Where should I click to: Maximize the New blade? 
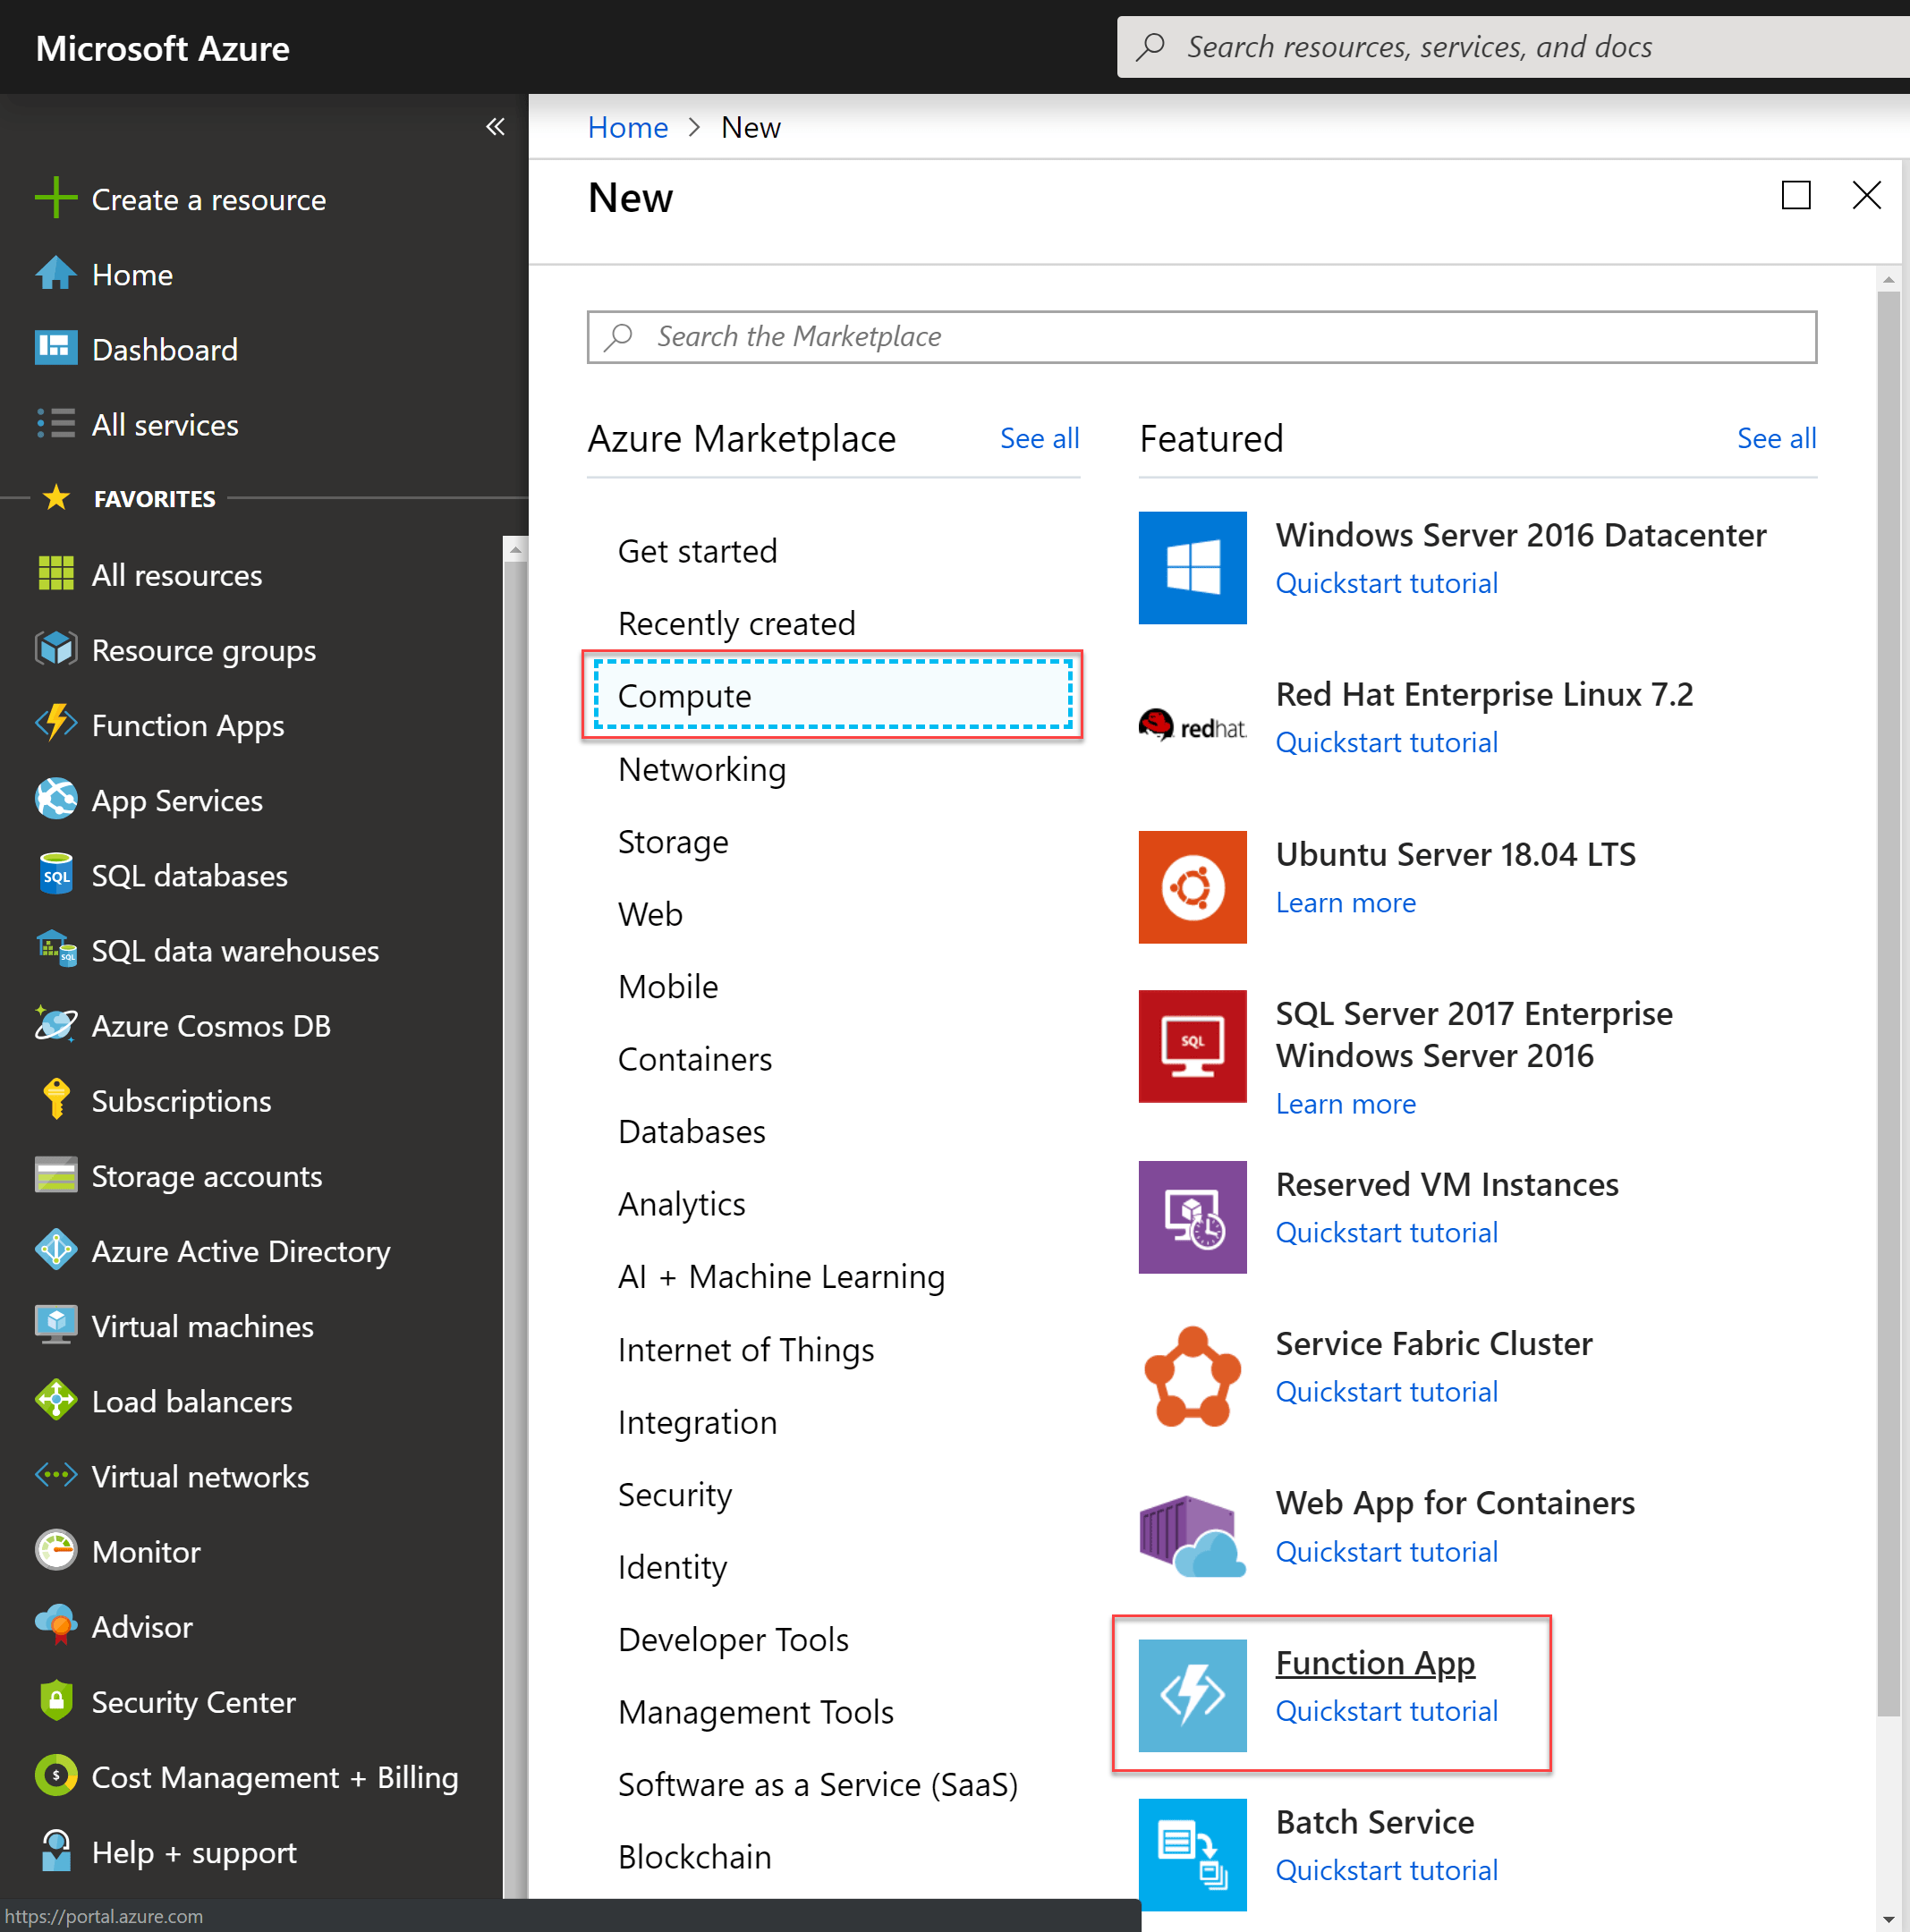point(1796,195)
